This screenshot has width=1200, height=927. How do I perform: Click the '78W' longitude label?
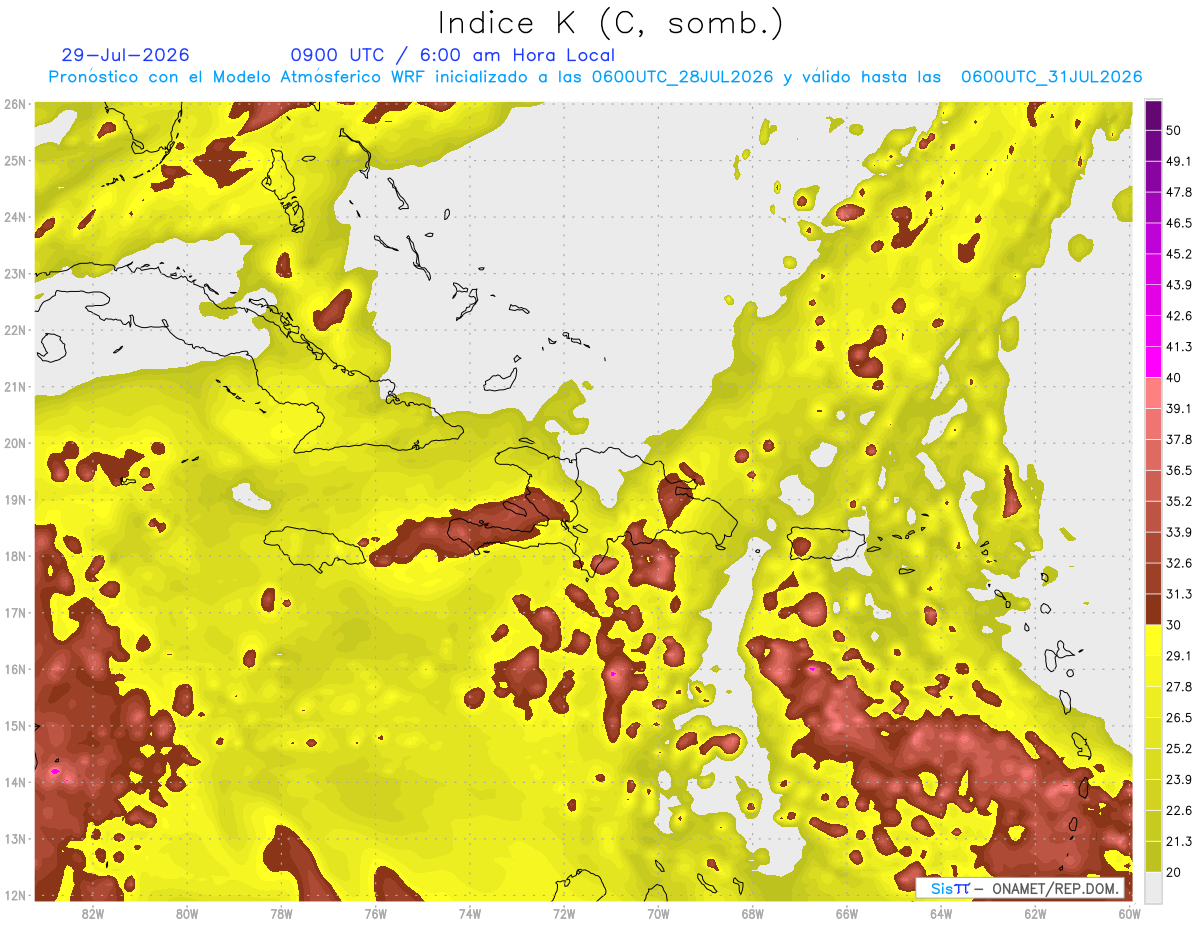pos(281,914)
